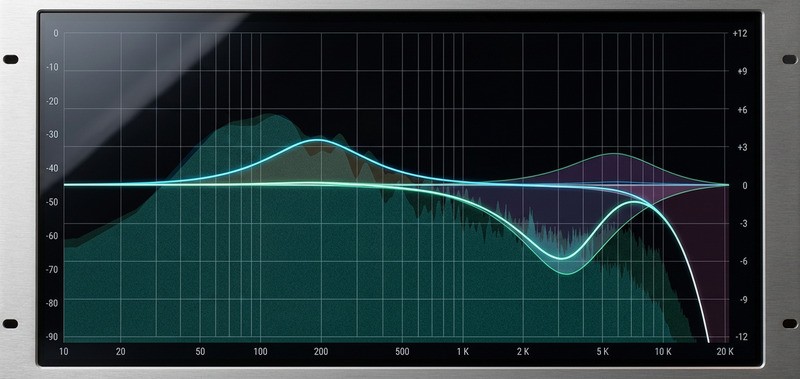Click the '10 K' frequency axis label
800x379 pixels.
click(663, 351)
